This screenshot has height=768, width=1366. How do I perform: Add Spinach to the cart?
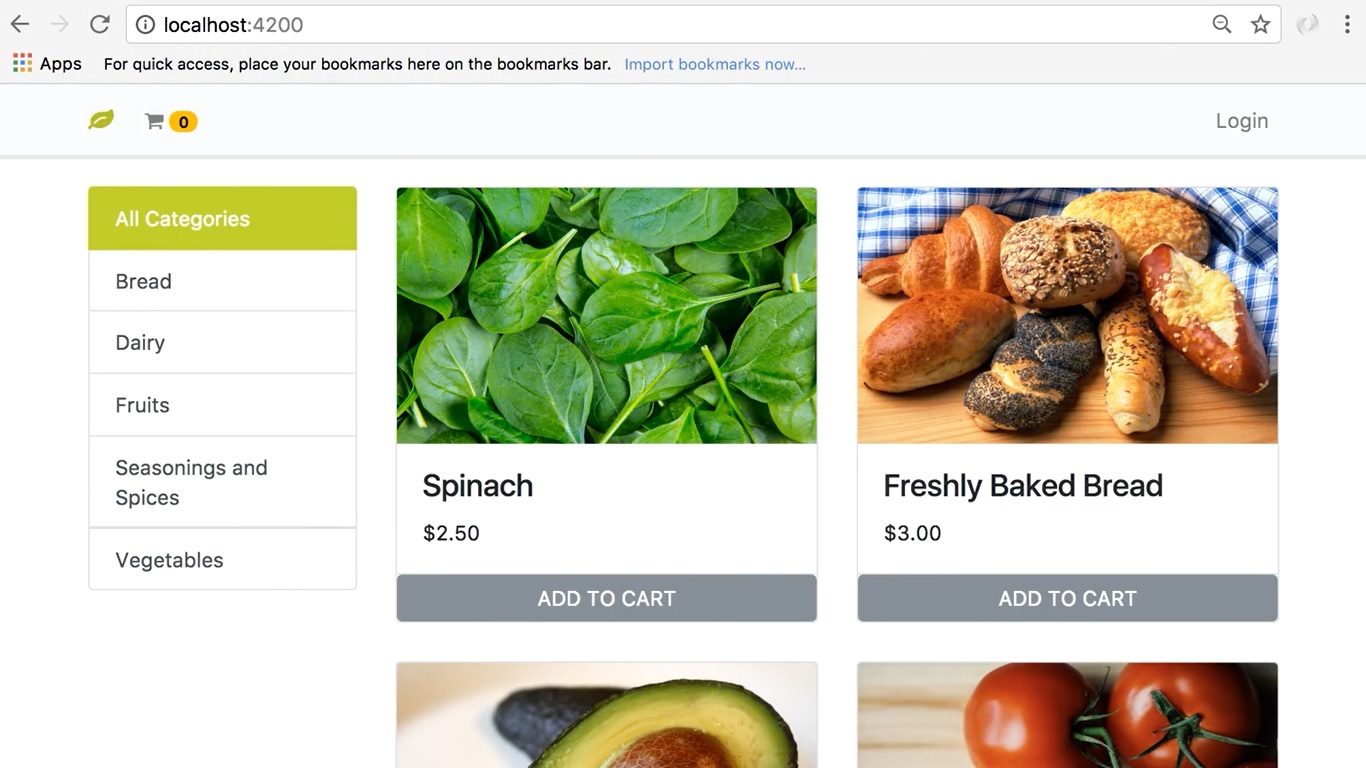pos(606,598)
